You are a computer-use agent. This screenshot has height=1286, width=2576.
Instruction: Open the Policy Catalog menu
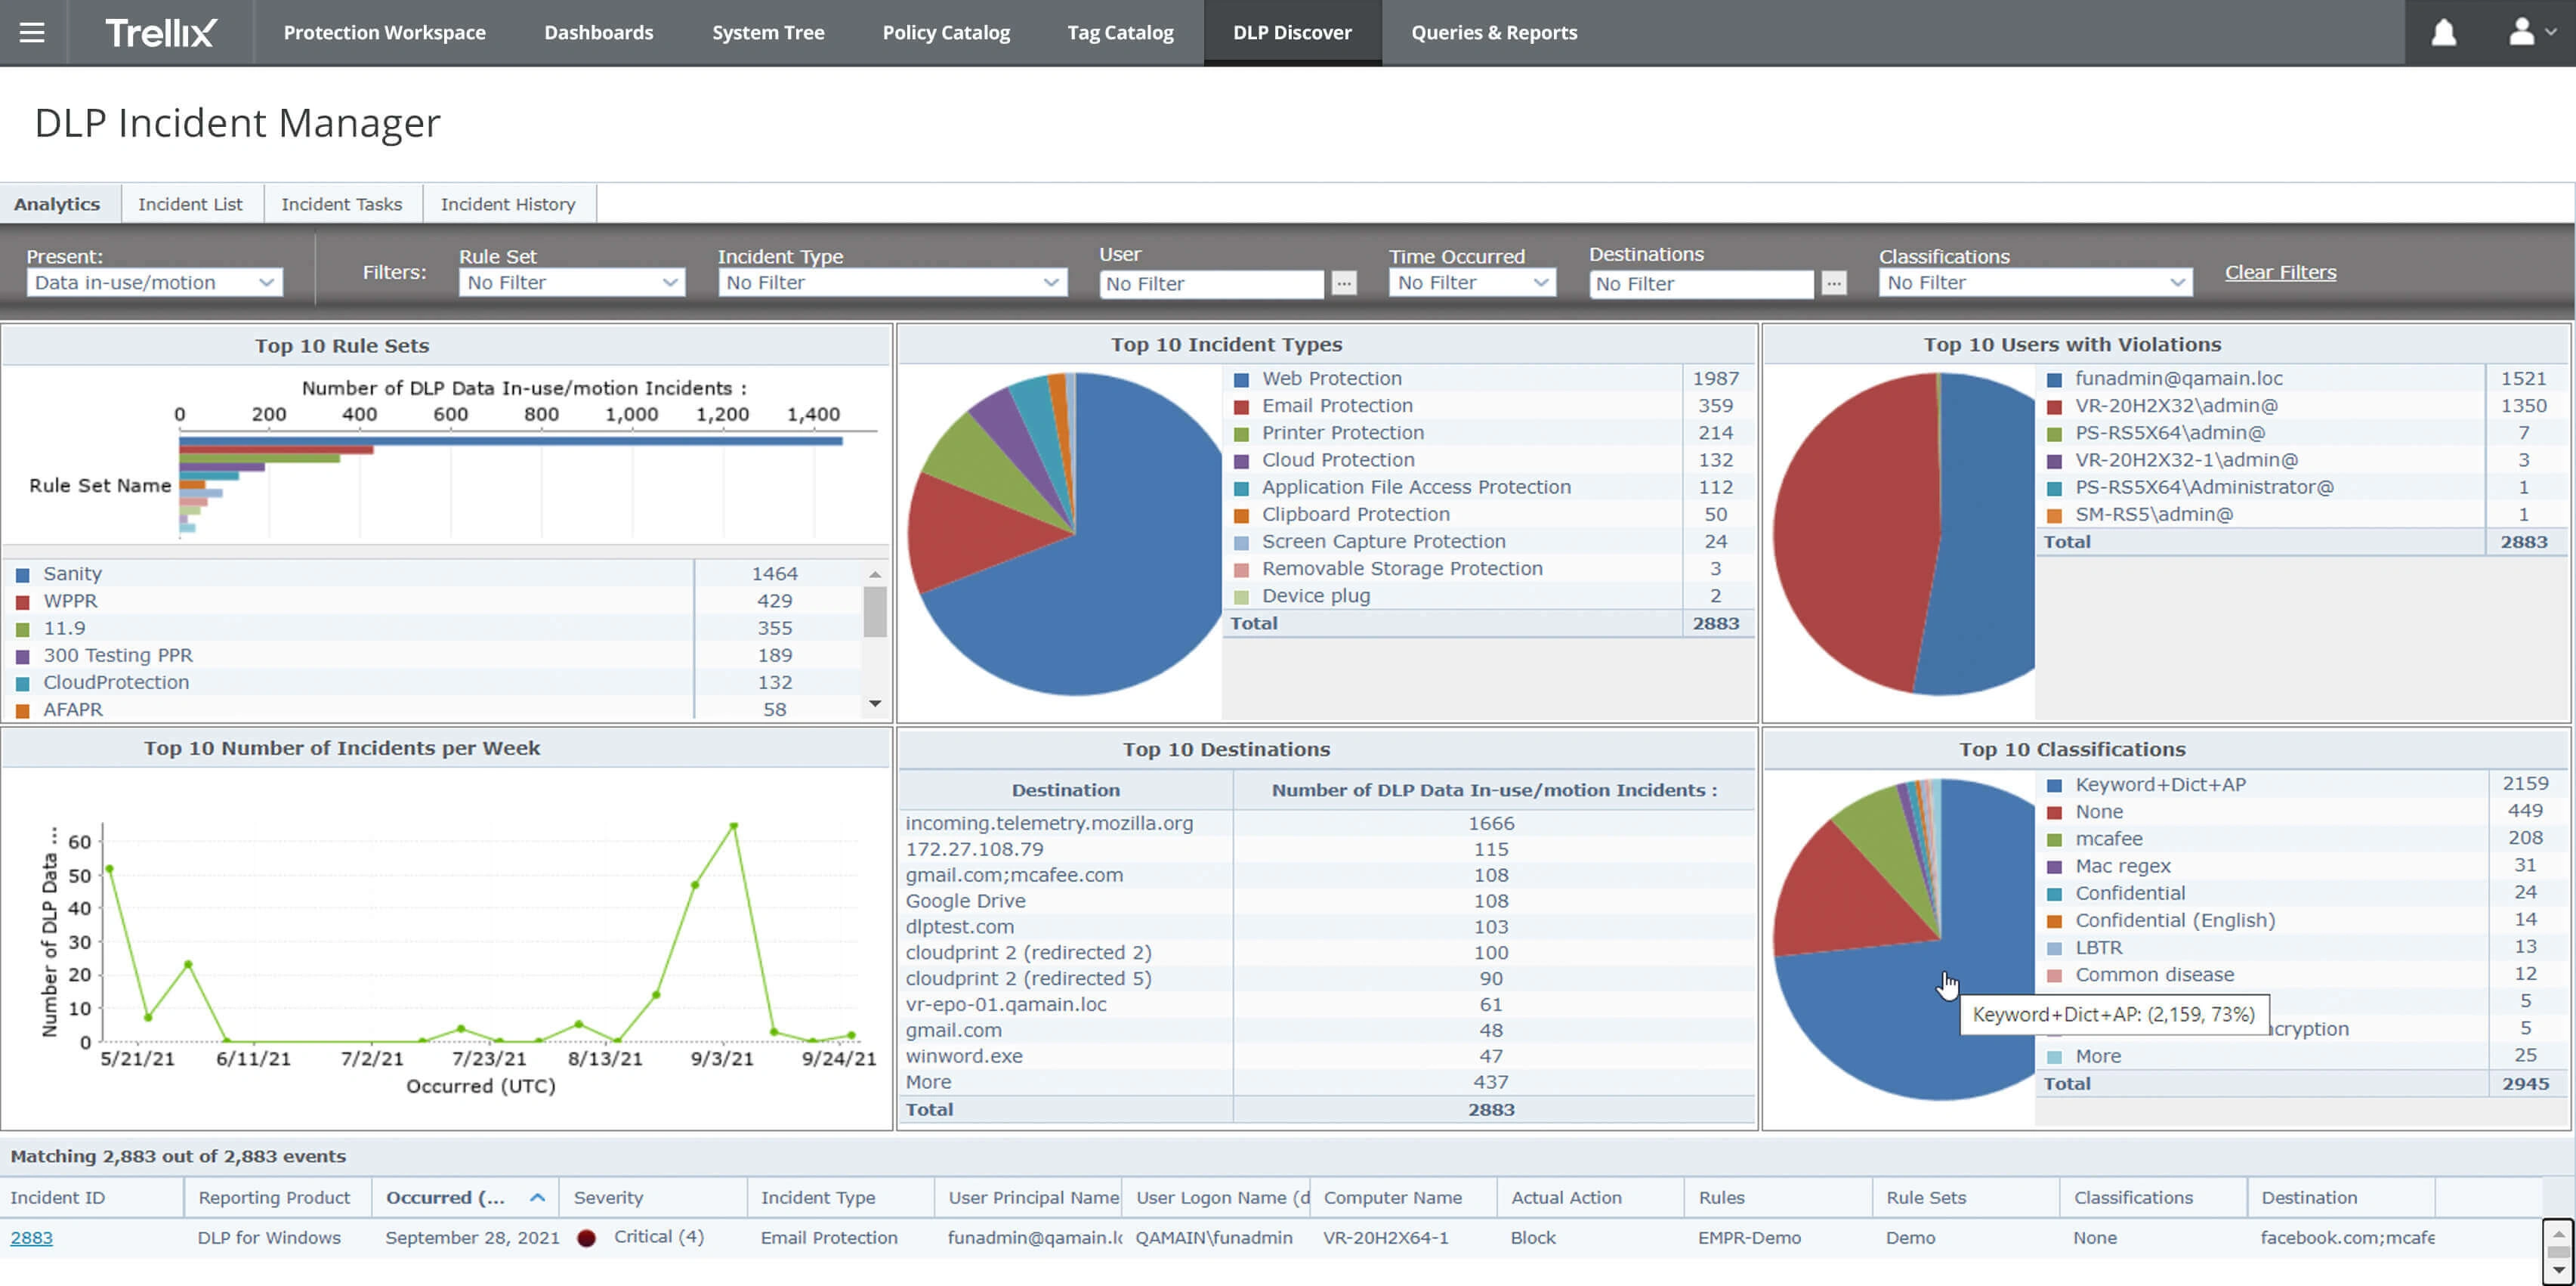pyautogui.click(x=946, y=32)
